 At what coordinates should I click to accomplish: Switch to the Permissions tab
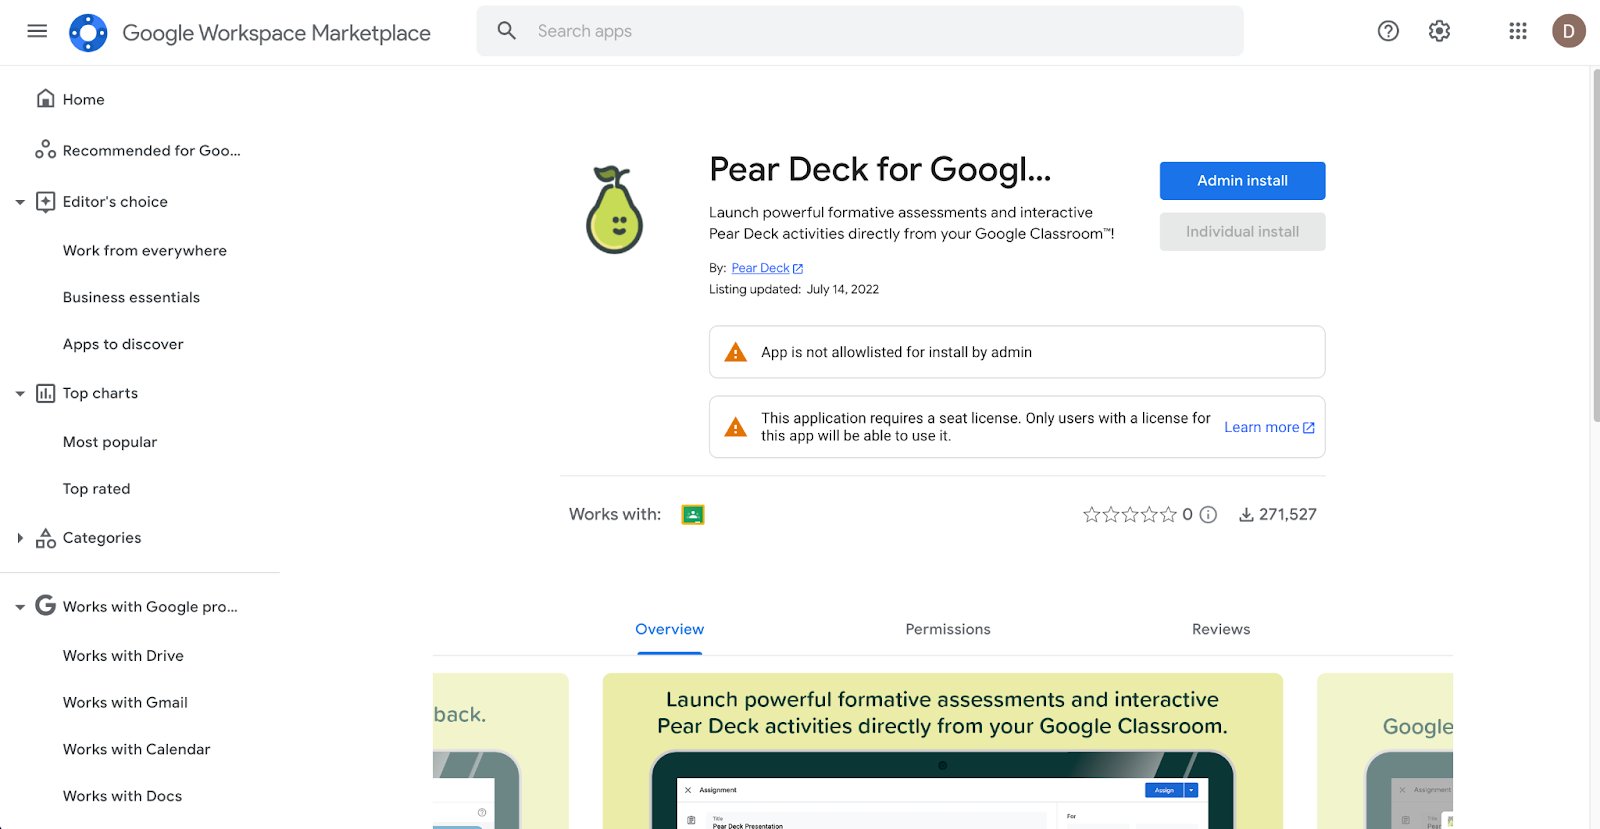[948, 629]
